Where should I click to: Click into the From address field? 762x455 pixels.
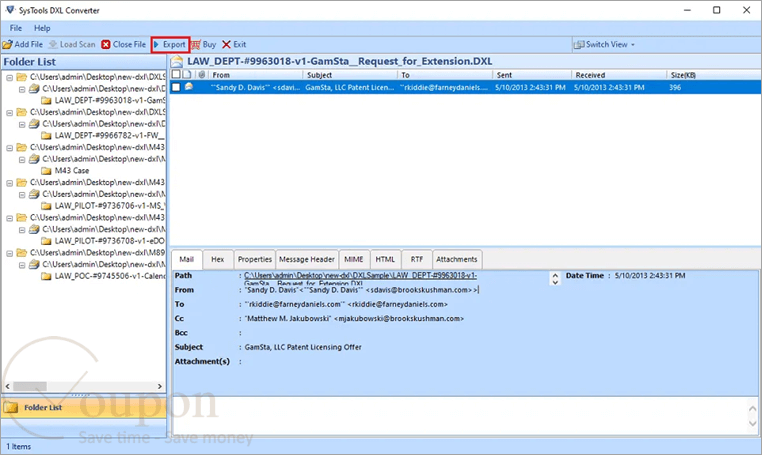point(361,290)
